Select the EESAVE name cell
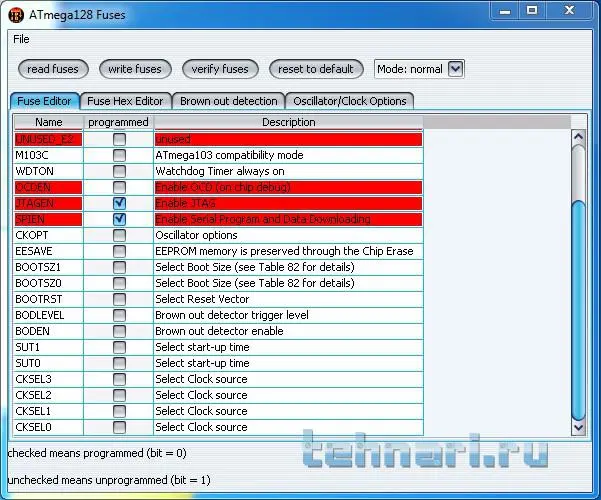This screenshot has height=500, width=601. 49,251
